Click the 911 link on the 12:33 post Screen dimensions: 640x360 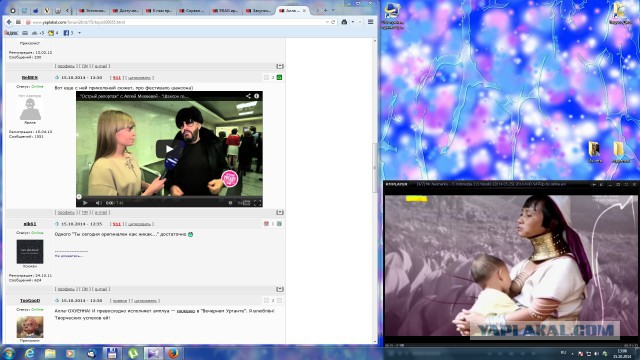click(x=117, y=78)
